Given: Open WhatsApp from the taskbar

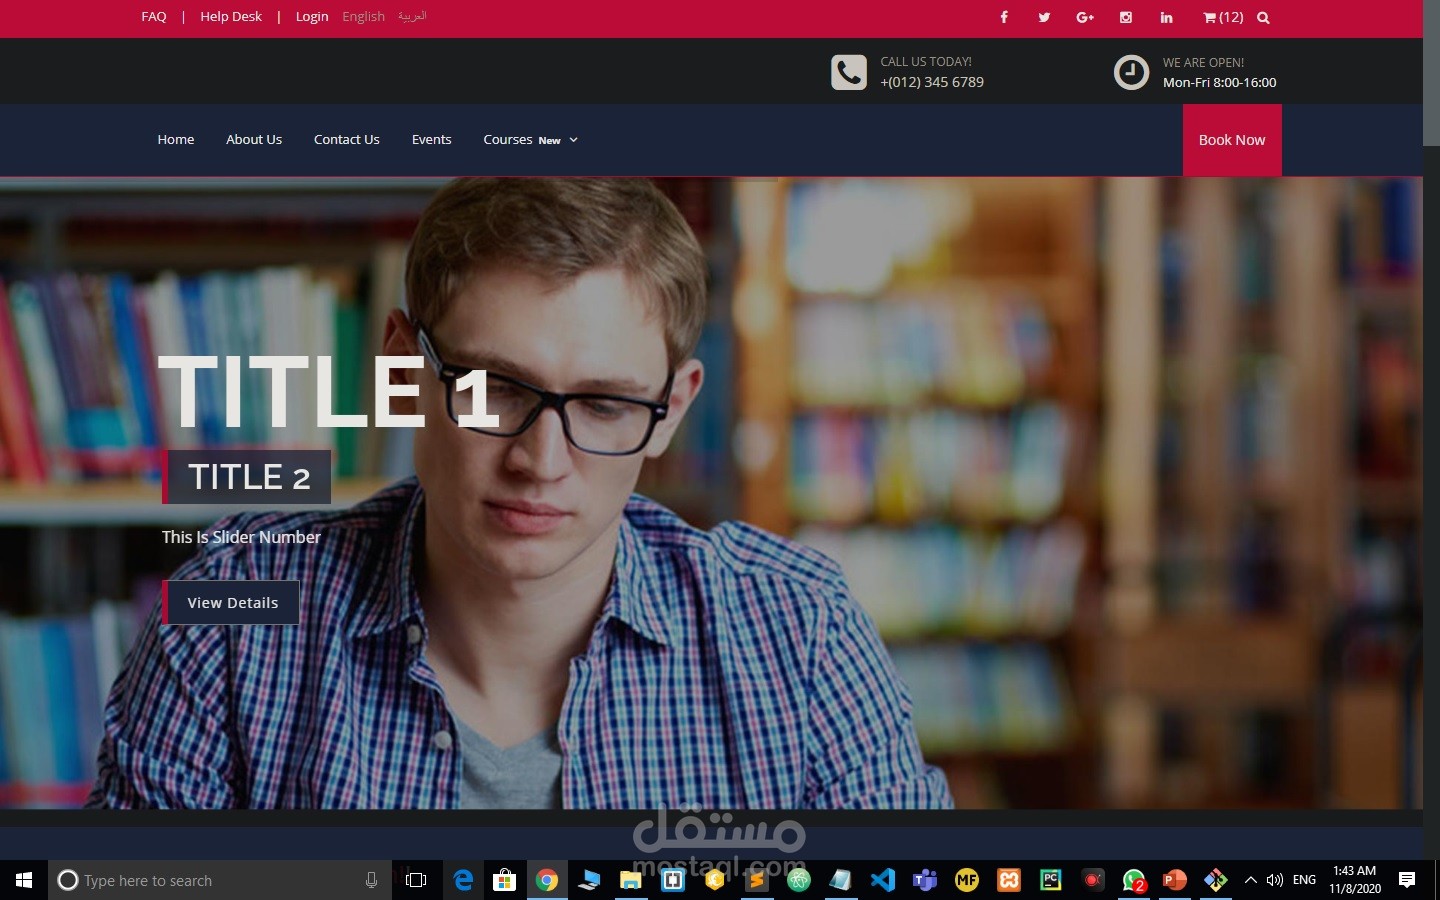Looking at the screenshot, I should pyautogui.click(x=1133, y=880).
